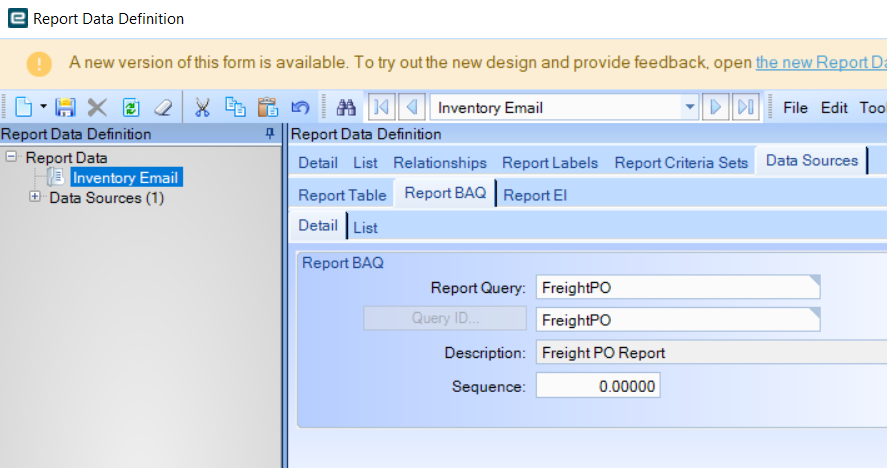
Task: Collapse the Report Data tree node
Action: click(x=11, y=157)
